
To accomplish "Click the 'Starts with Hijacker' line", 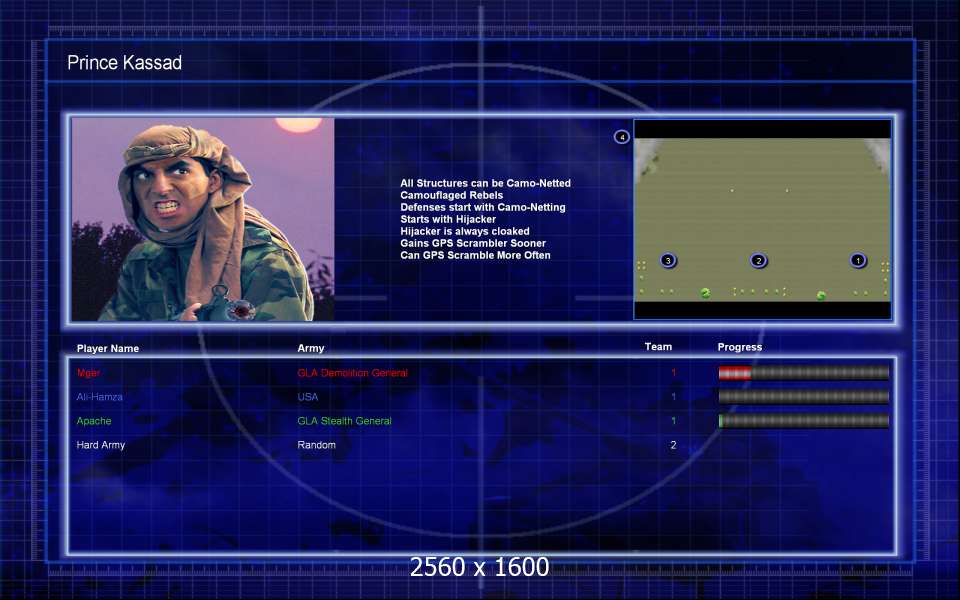I will tap(448, 219).
